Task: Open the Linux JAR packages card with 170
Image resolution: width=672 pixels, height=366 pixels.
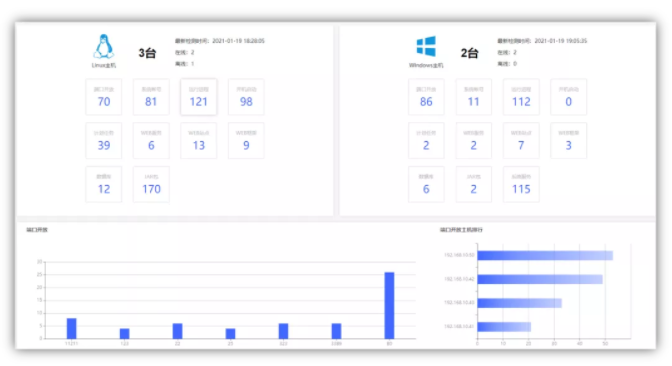Action: [x=151, y=184]
